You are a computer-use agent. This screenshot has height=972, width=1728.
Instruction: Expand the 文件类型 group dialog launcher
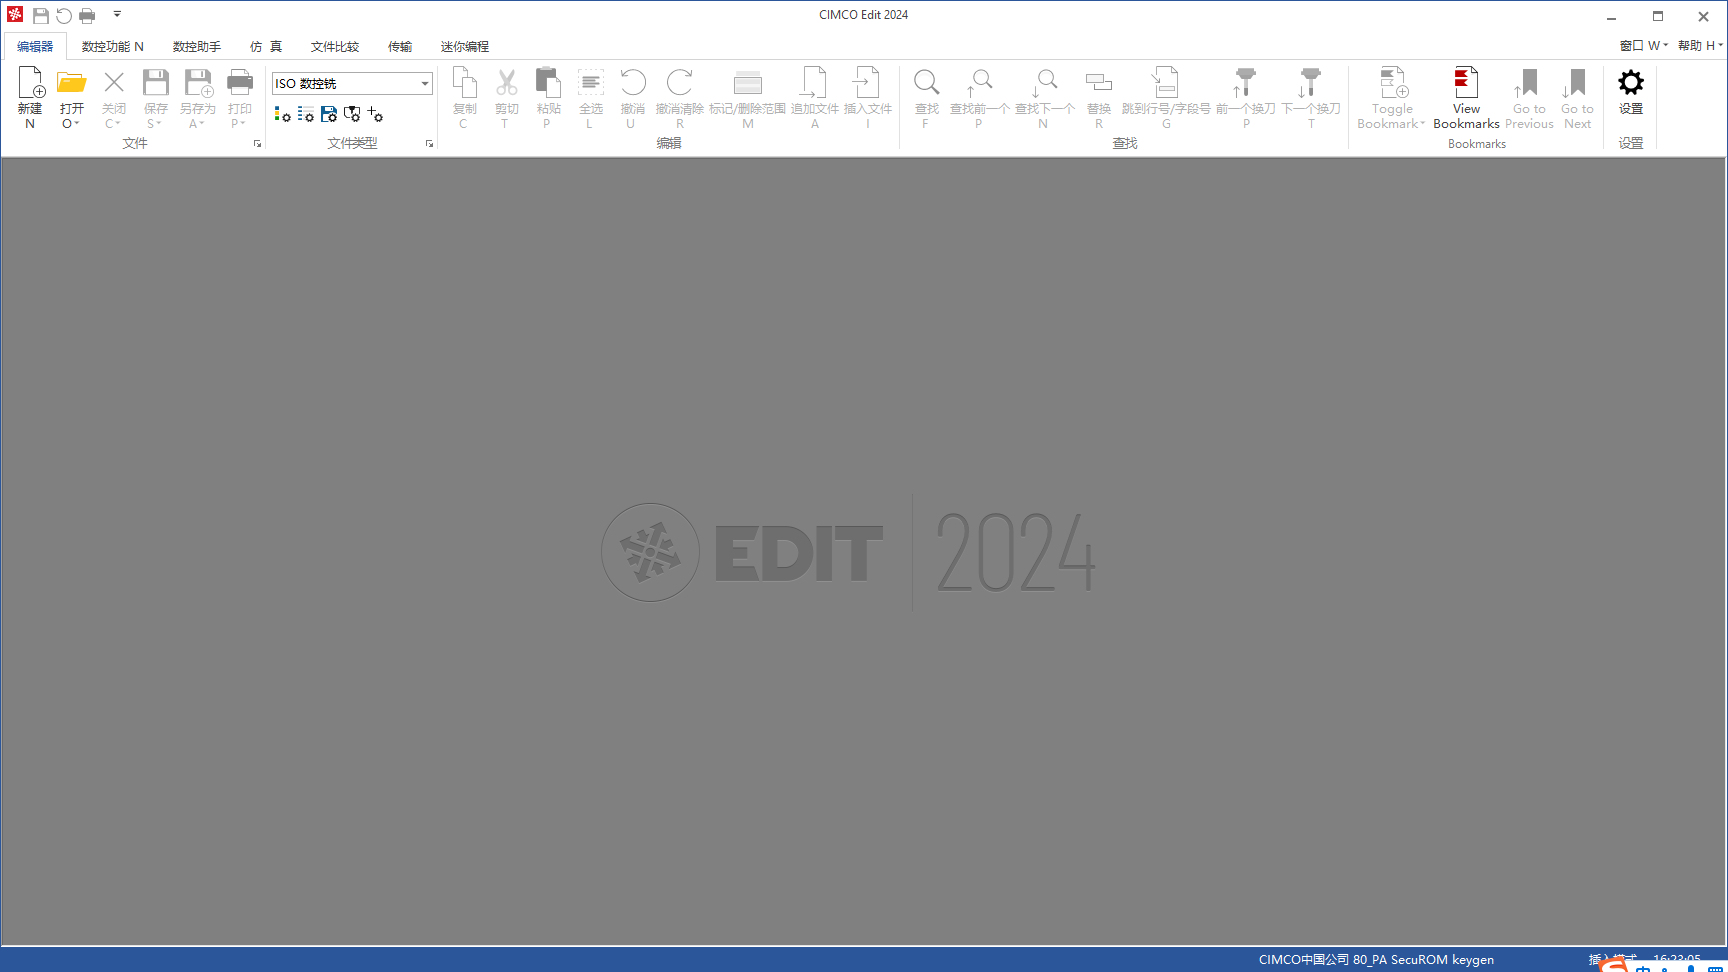point(429,144)
